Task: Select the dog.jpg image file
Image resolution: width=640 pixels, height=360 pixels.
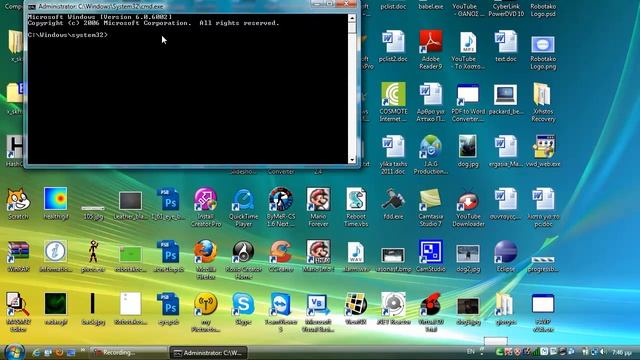Action: coord(468,151)
